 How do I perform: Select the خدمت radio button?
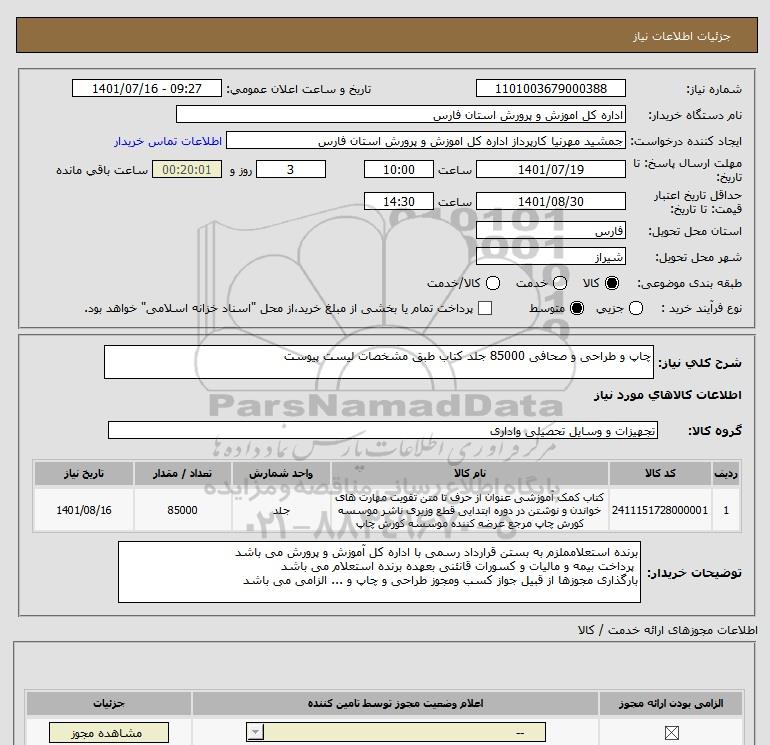560,283
